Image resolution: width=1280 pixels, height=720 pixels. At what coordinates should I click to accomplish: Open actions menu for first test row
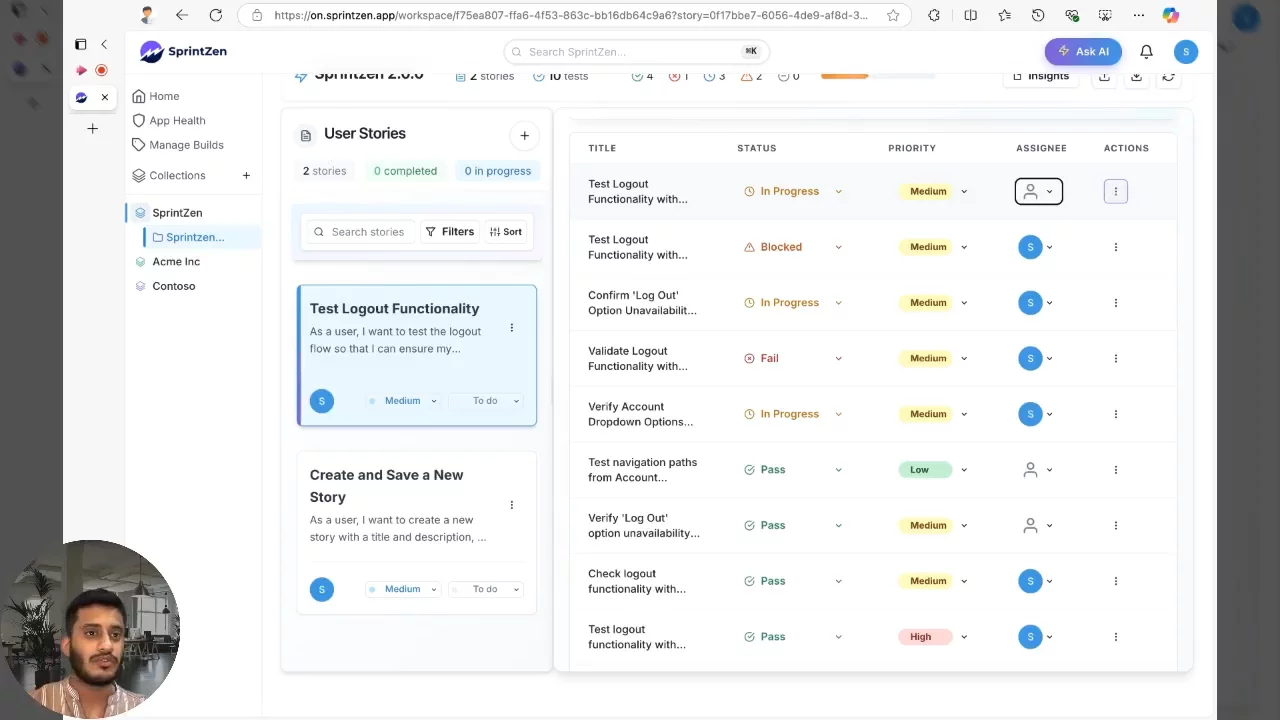click(1115, 191)
